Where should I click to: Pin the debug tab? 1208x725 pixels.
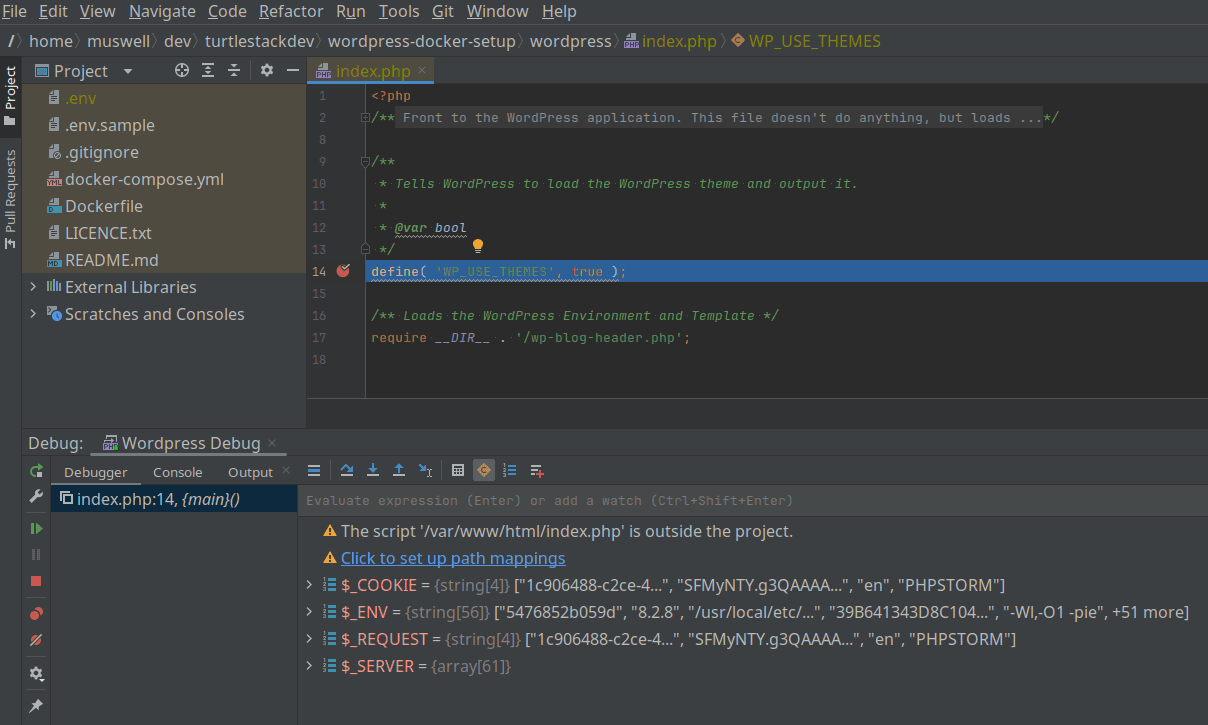36,706
